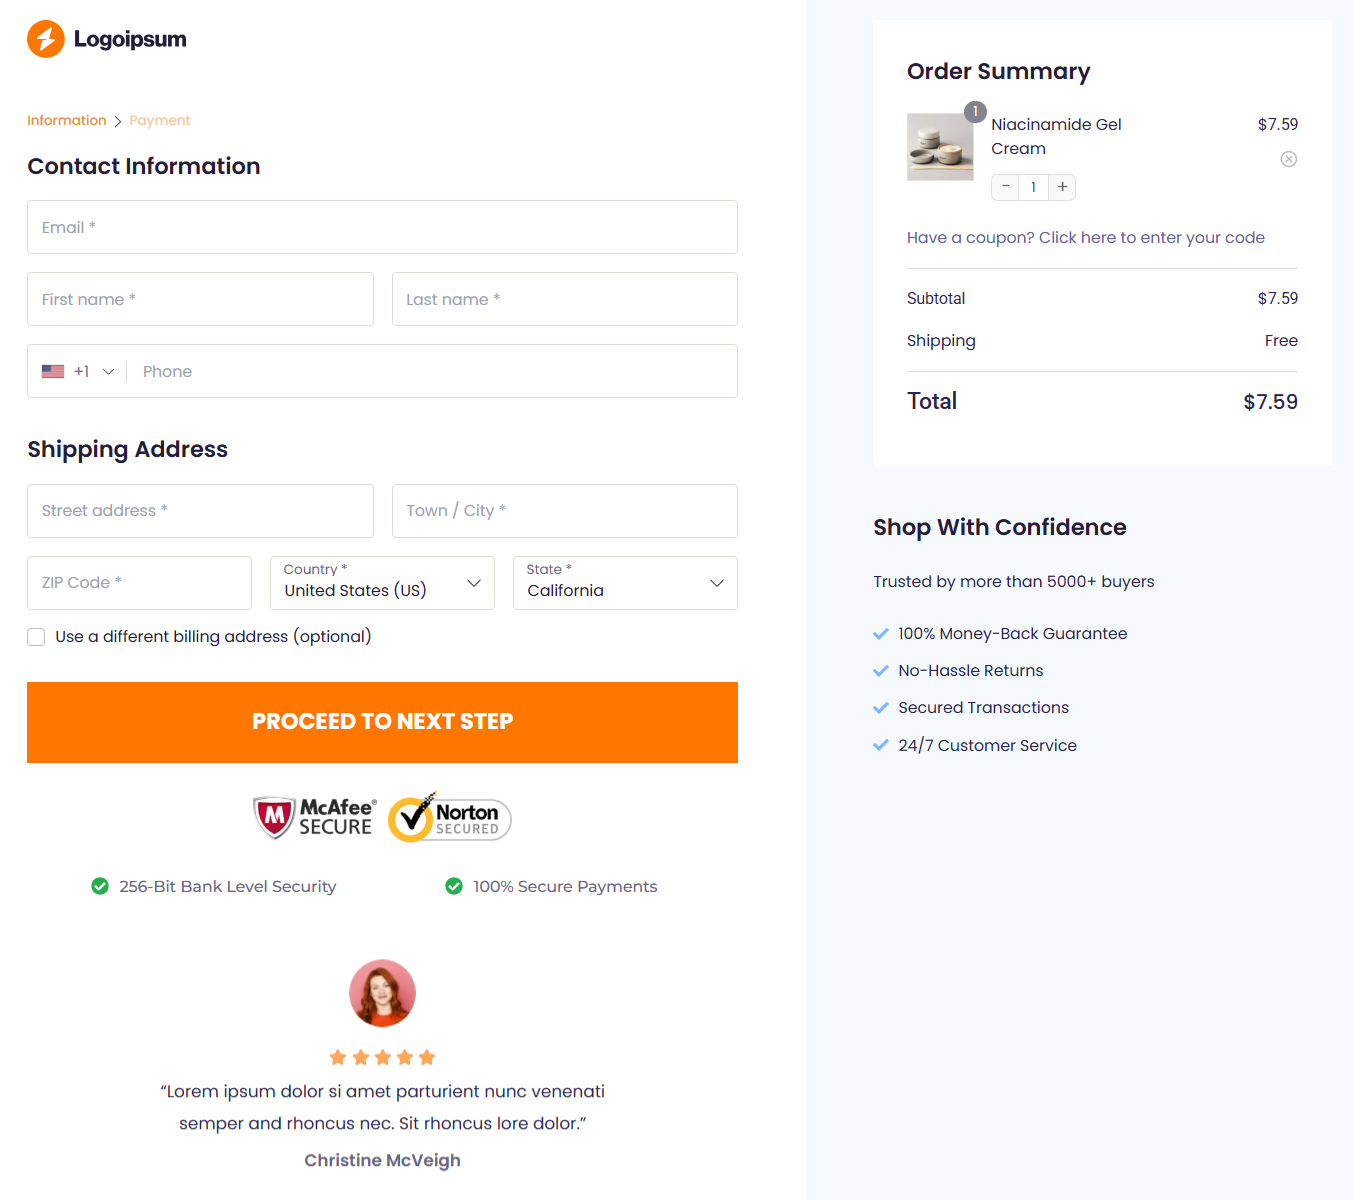Expand the State dropdown

[x=625, y=583]
